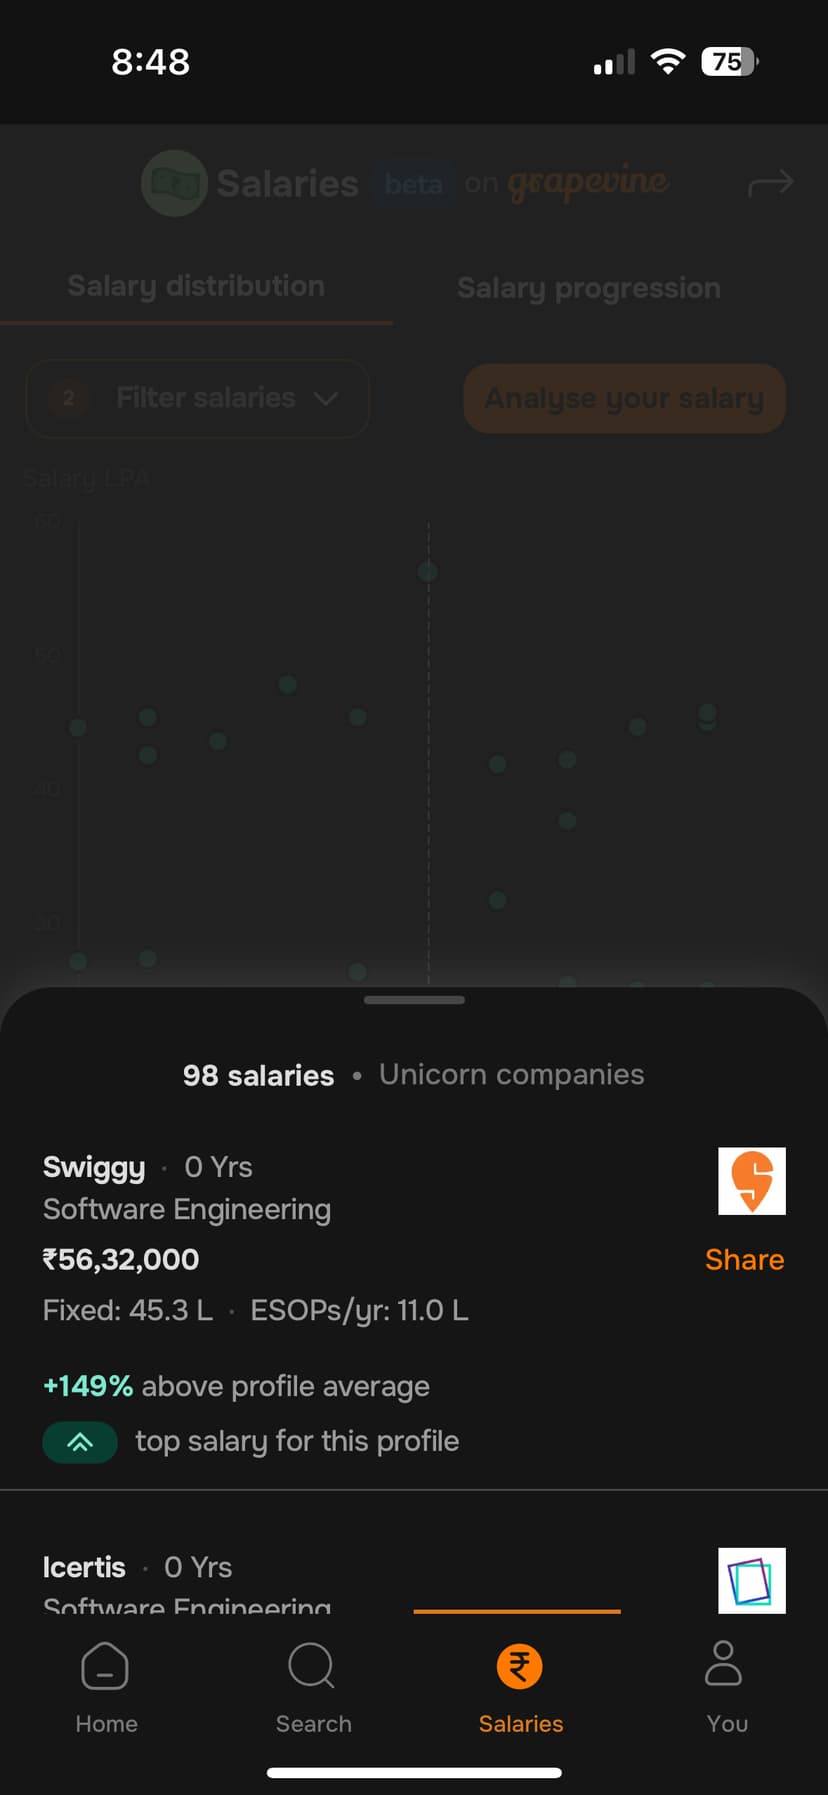Image resolution: width=828 pixels, height=1795 pixels.
Task: Open the You profile icon
Action: 724,1664
